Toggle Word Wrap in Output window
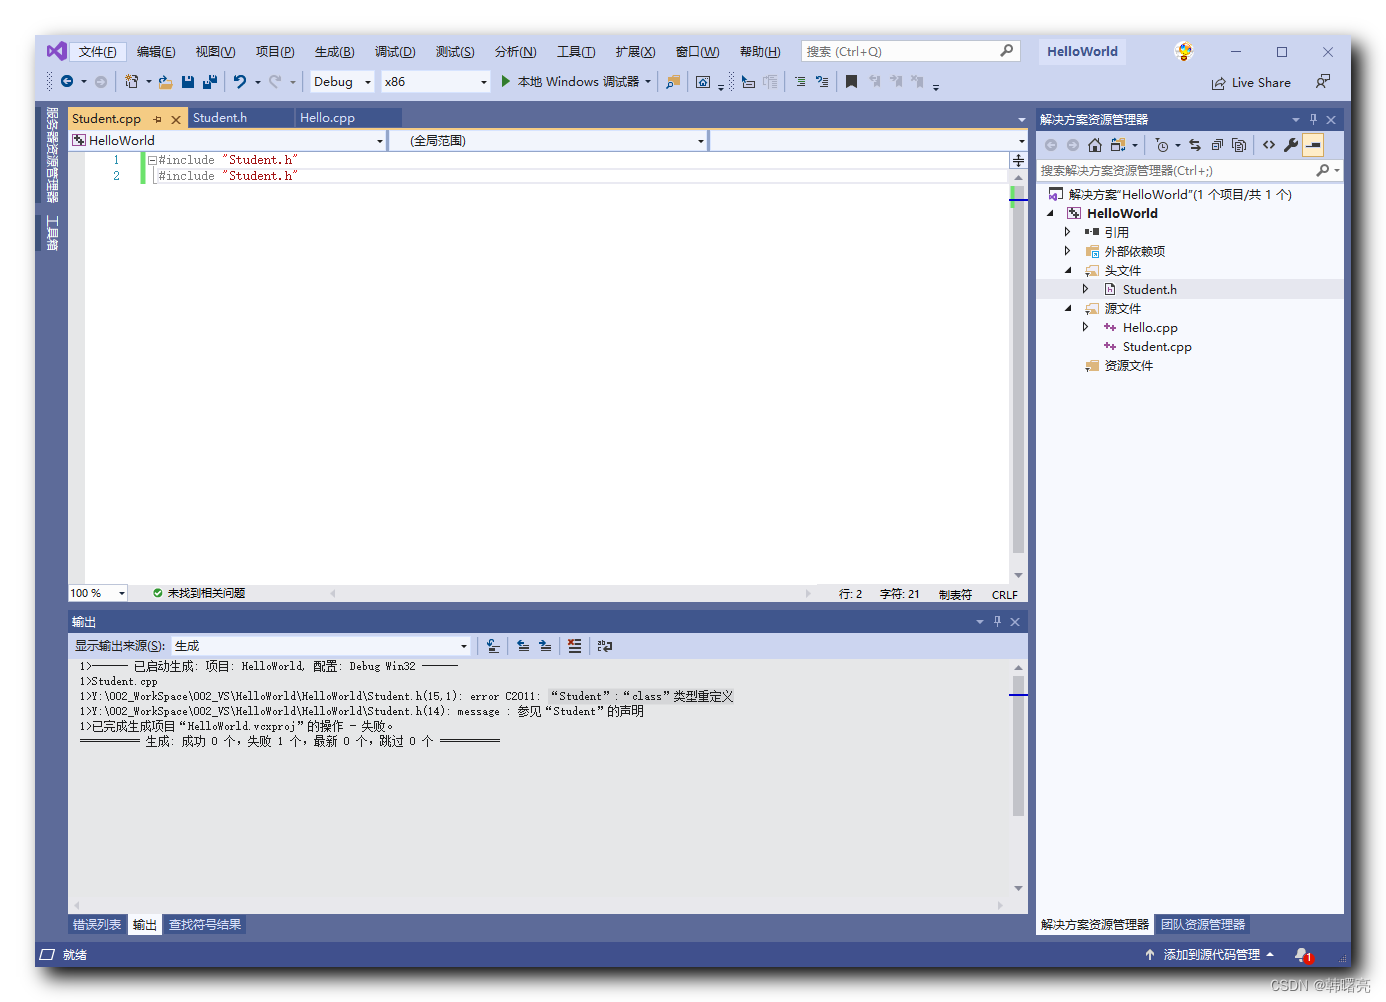 [x=605, y=646]
